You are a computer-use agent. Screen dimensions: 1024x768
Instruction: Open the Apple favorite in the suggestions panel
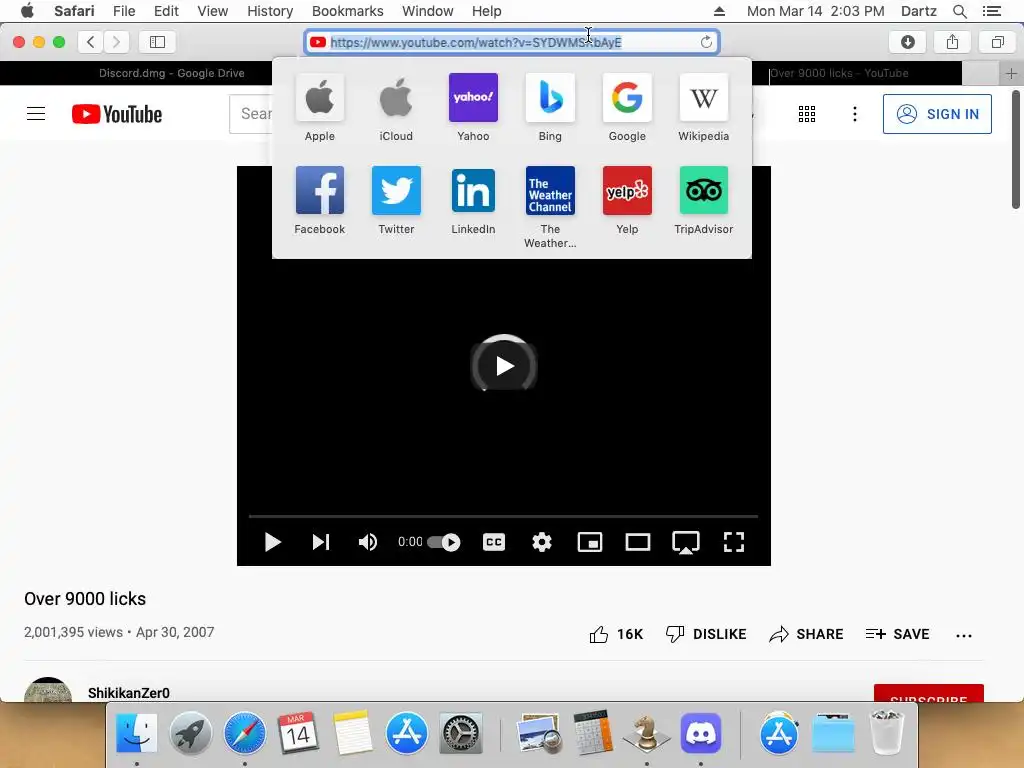(x=319, y=98)
